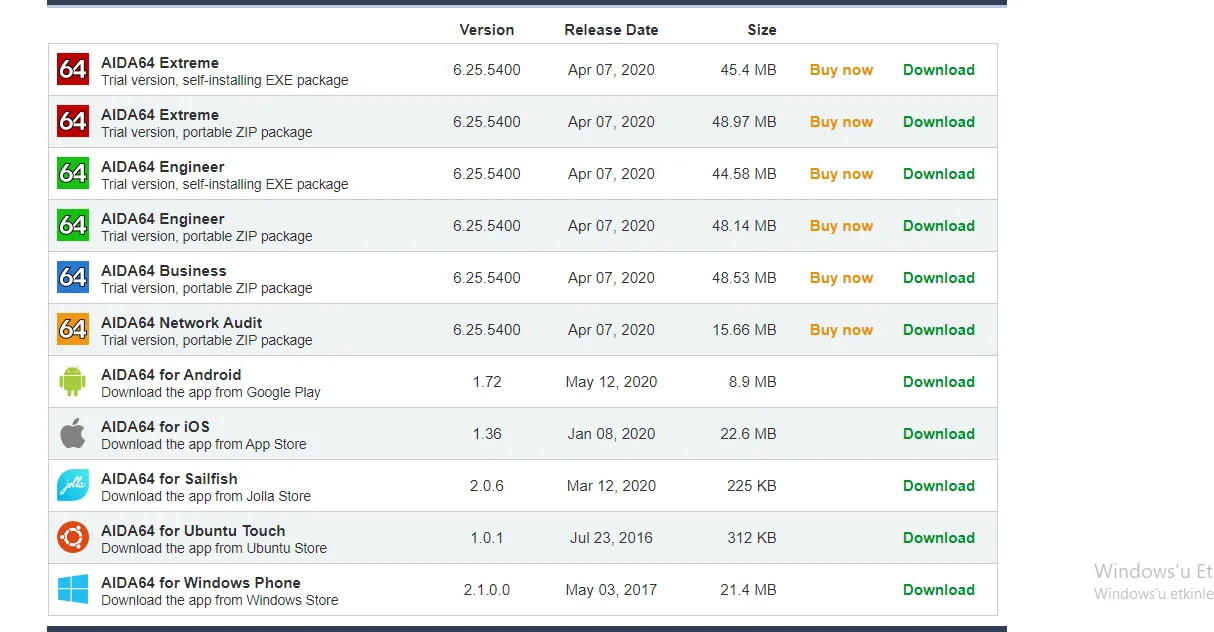The image size is (1214, 632).
Task: Click the Release Date column header
Action: click(x=611, y=30)
